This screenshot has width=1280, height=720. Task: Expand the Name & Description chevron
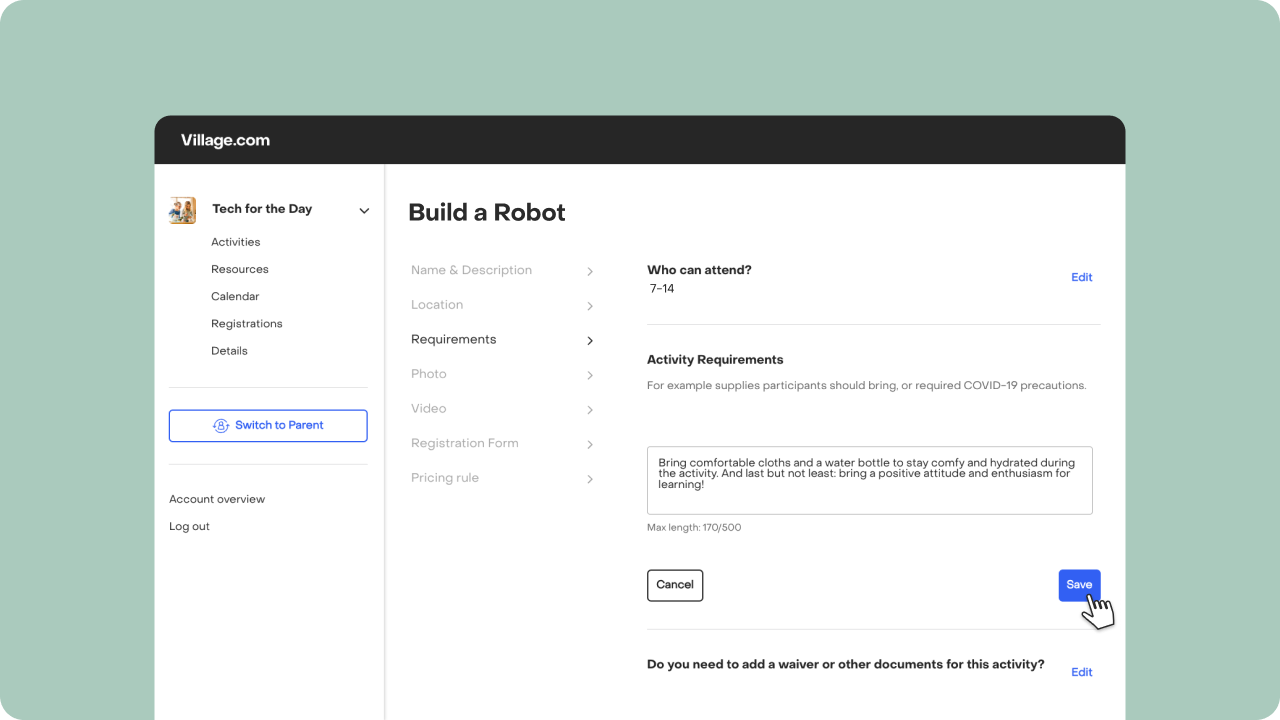590,271
